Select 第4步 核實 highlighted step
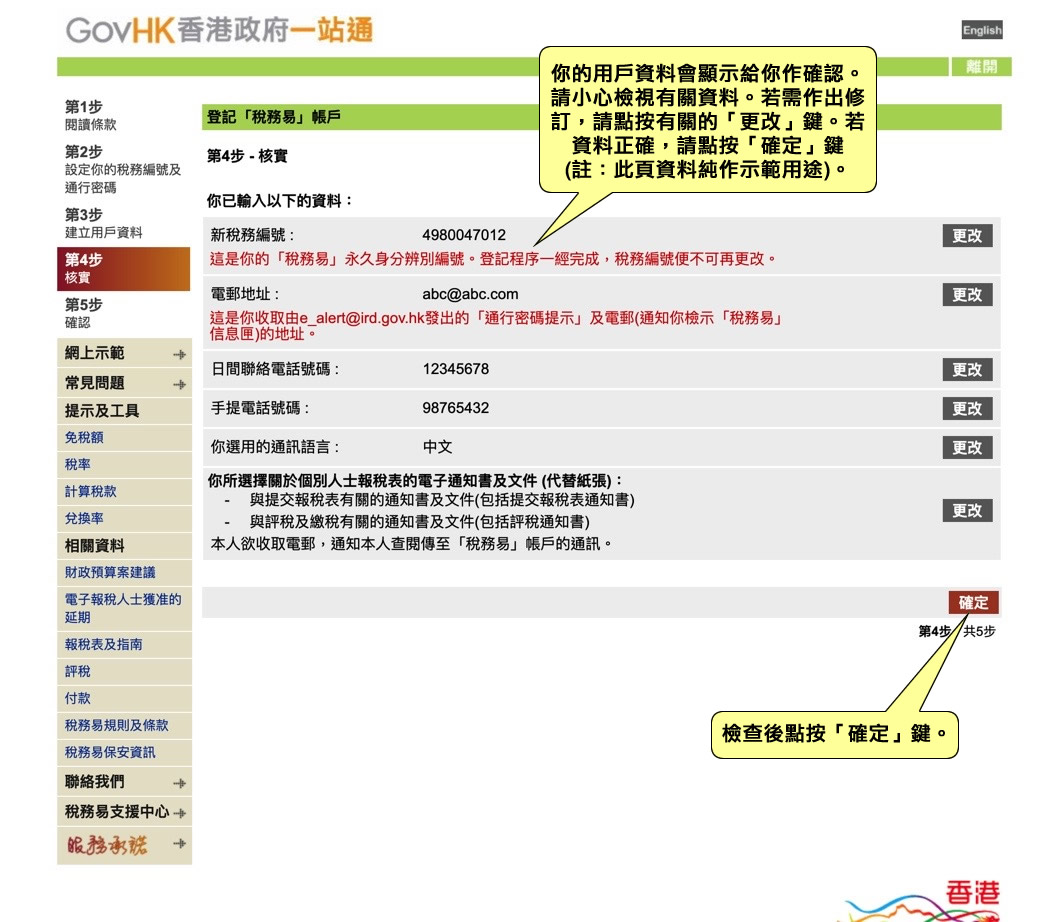Viewport: 1045px width, 922px height. 123,269
